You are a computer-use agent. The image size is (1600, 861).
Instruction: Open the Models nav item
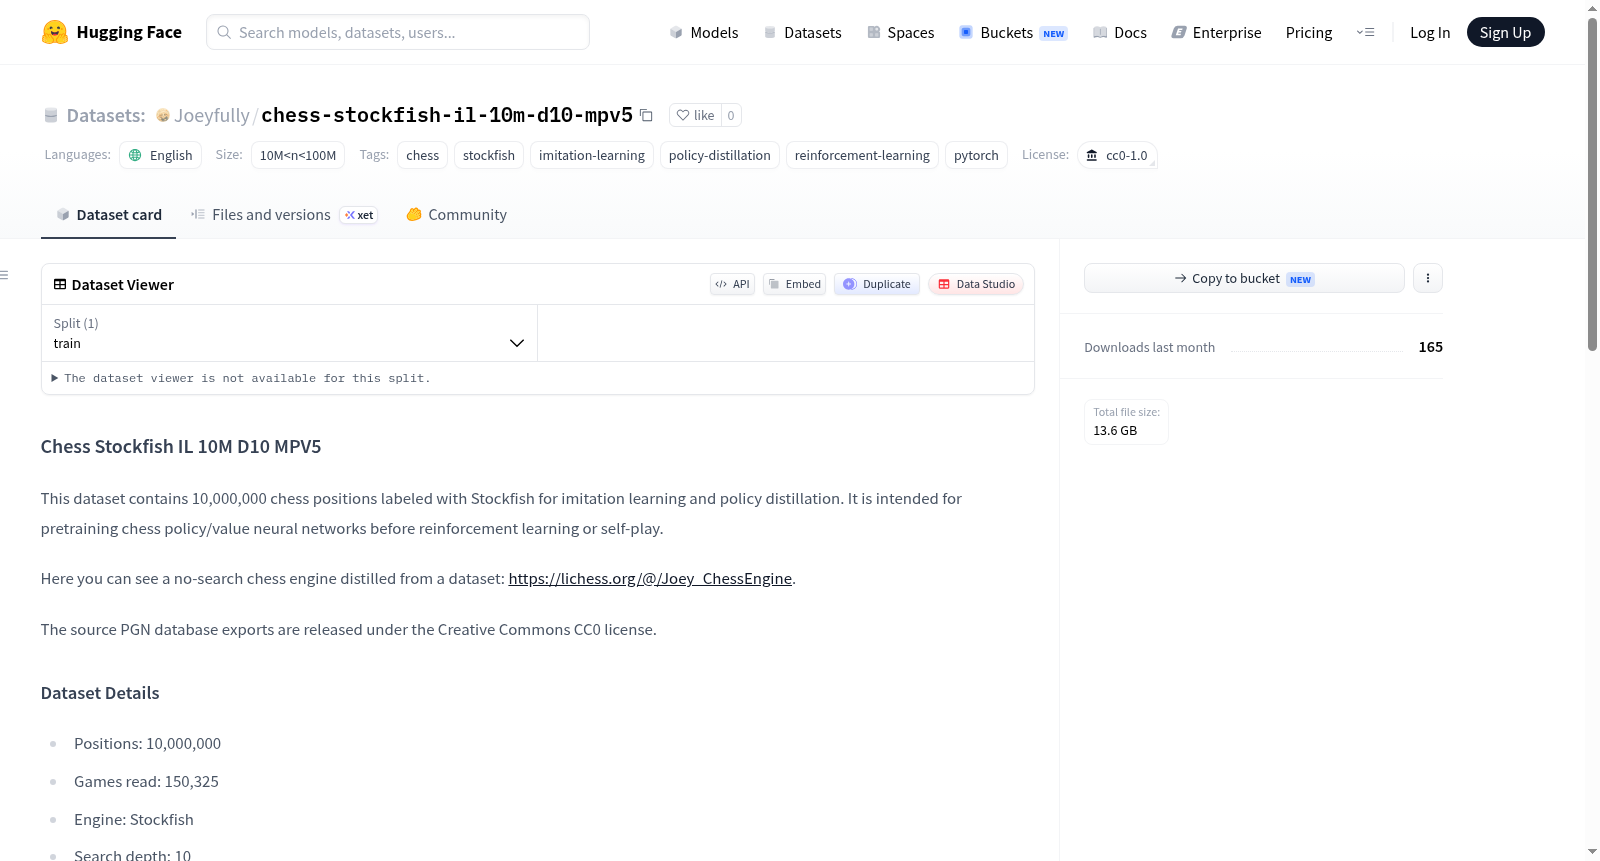point(704,32)
